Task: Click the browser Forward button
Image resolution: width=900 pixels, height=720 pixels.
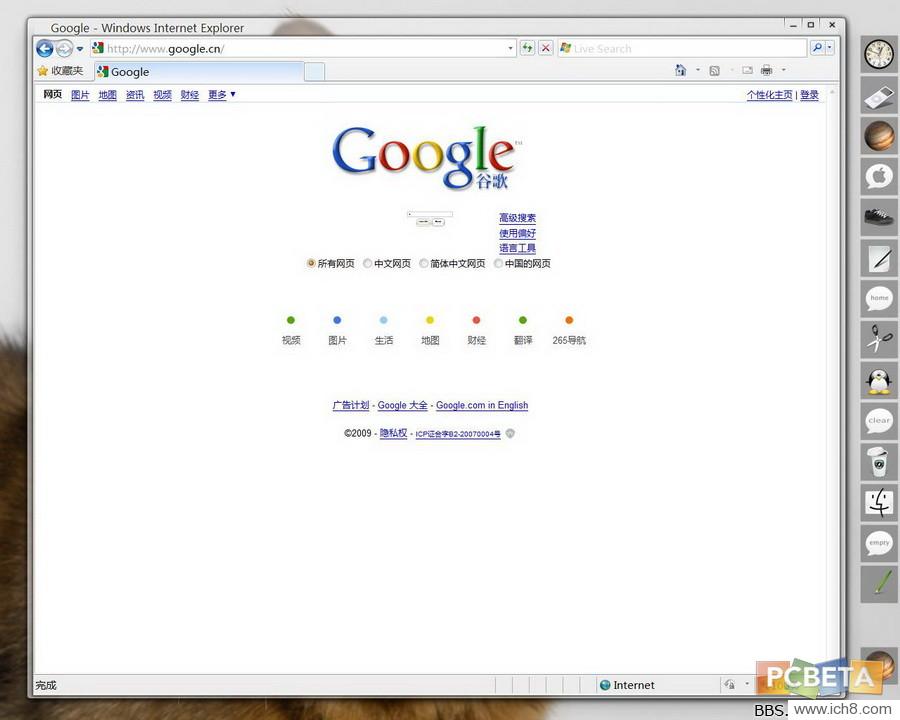Action: pyautogui.click(x=64, y=49)
